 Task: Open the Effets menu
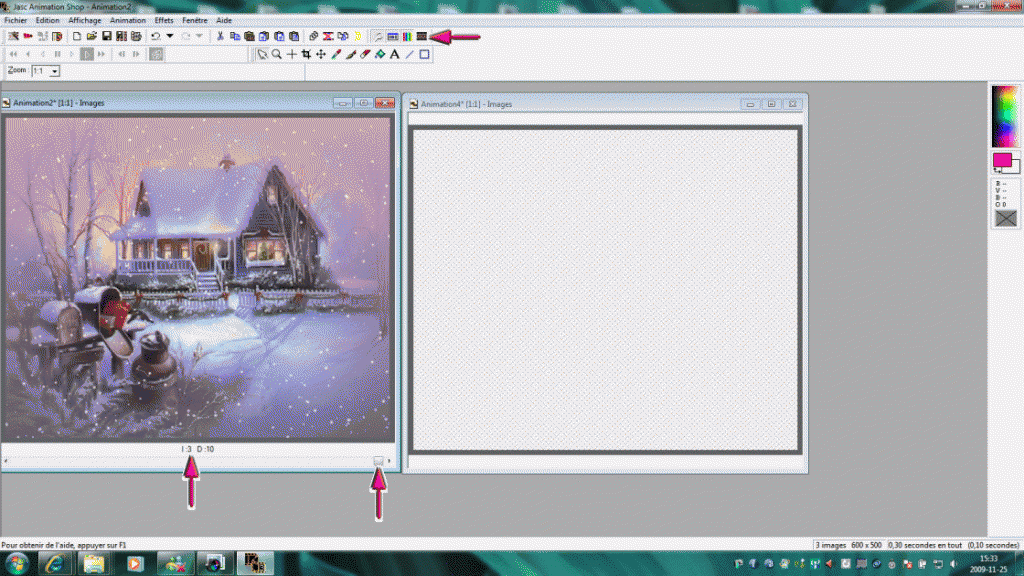(164, 20)
